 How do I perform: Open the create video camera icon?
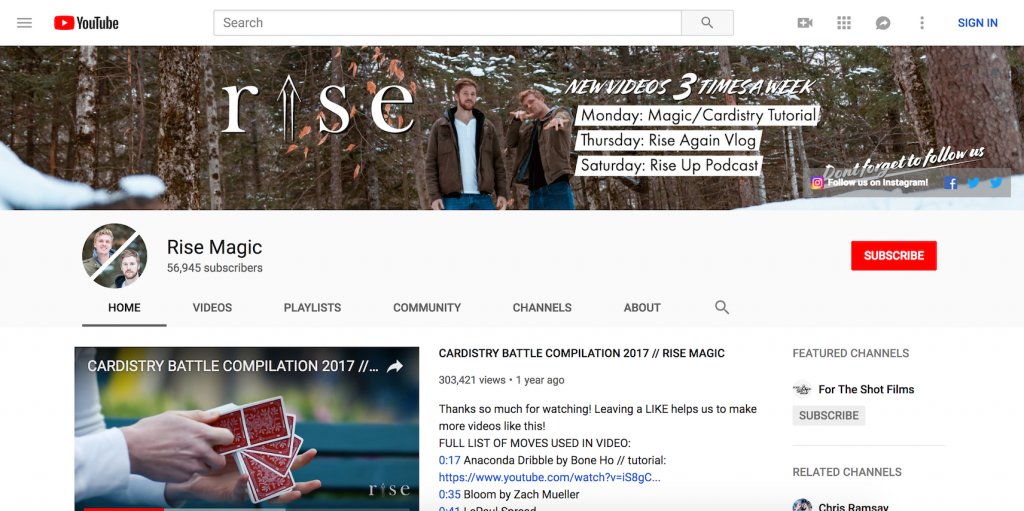tap(805, 23)
